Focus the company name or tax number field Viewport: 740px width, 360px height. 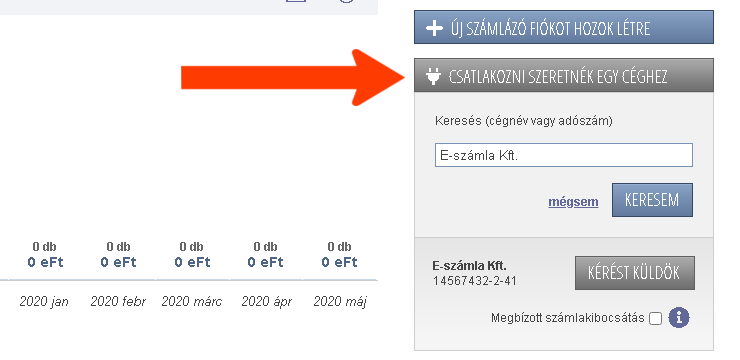click(563, 155)
